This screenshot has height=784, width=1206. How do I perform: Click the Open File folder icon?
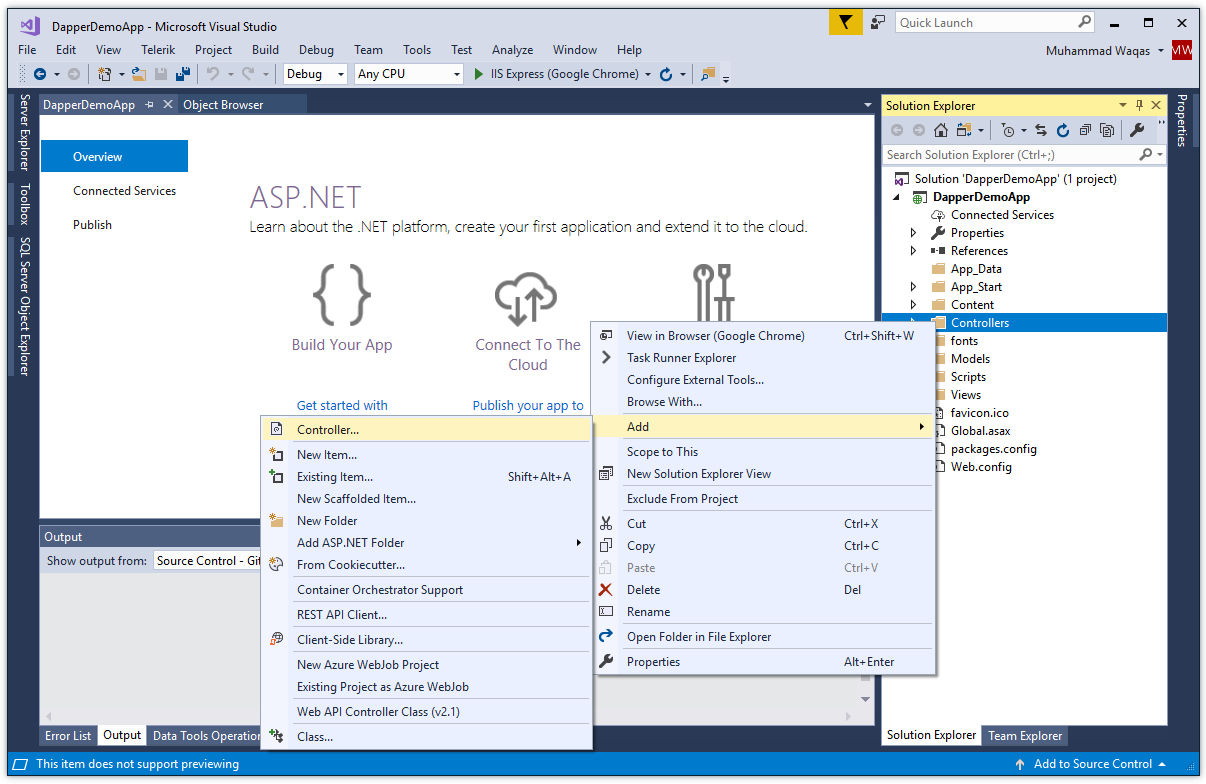[139, 74]
